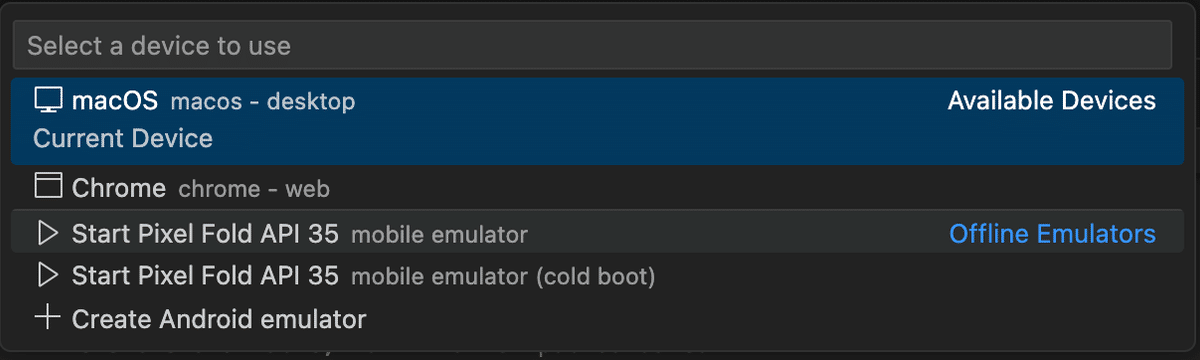Click the play icon for the cold boot emulator
The width and height of the screenshot is (1200, 360).
pos(48,274)
